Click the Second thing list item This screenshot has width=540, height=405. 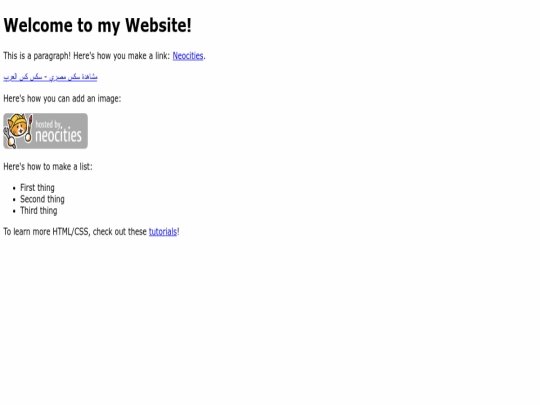42,199
